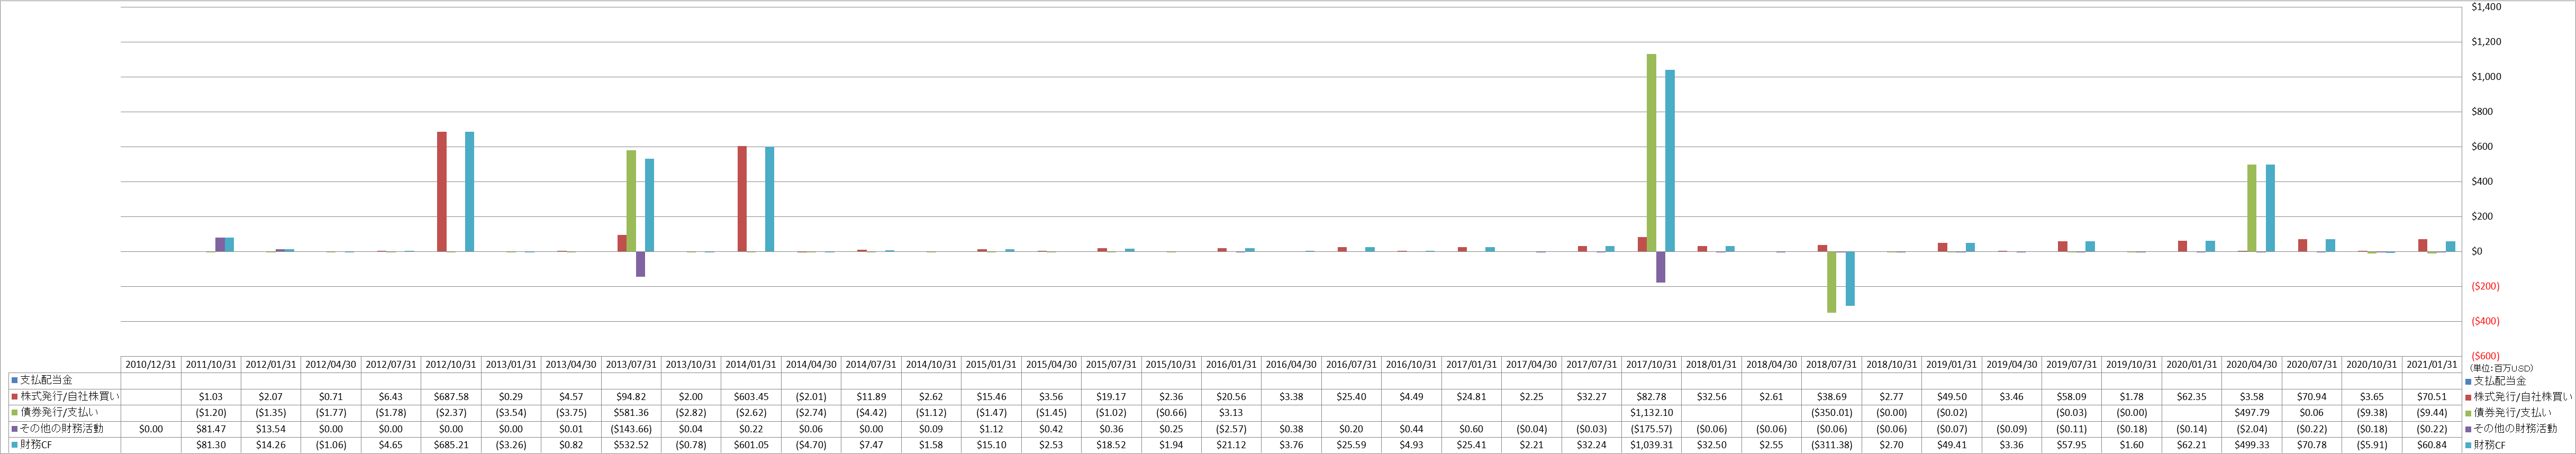
Task: Select the red bar for 2012/10/31
Action: pyautogui.click(x=442, y=191)
